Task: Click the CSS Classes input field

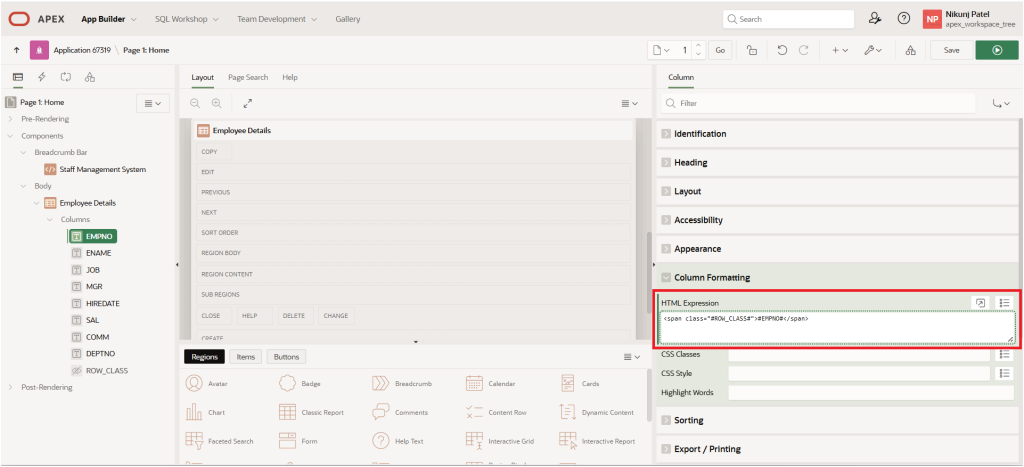Action: pyautogui.click(x=858, y=354)
